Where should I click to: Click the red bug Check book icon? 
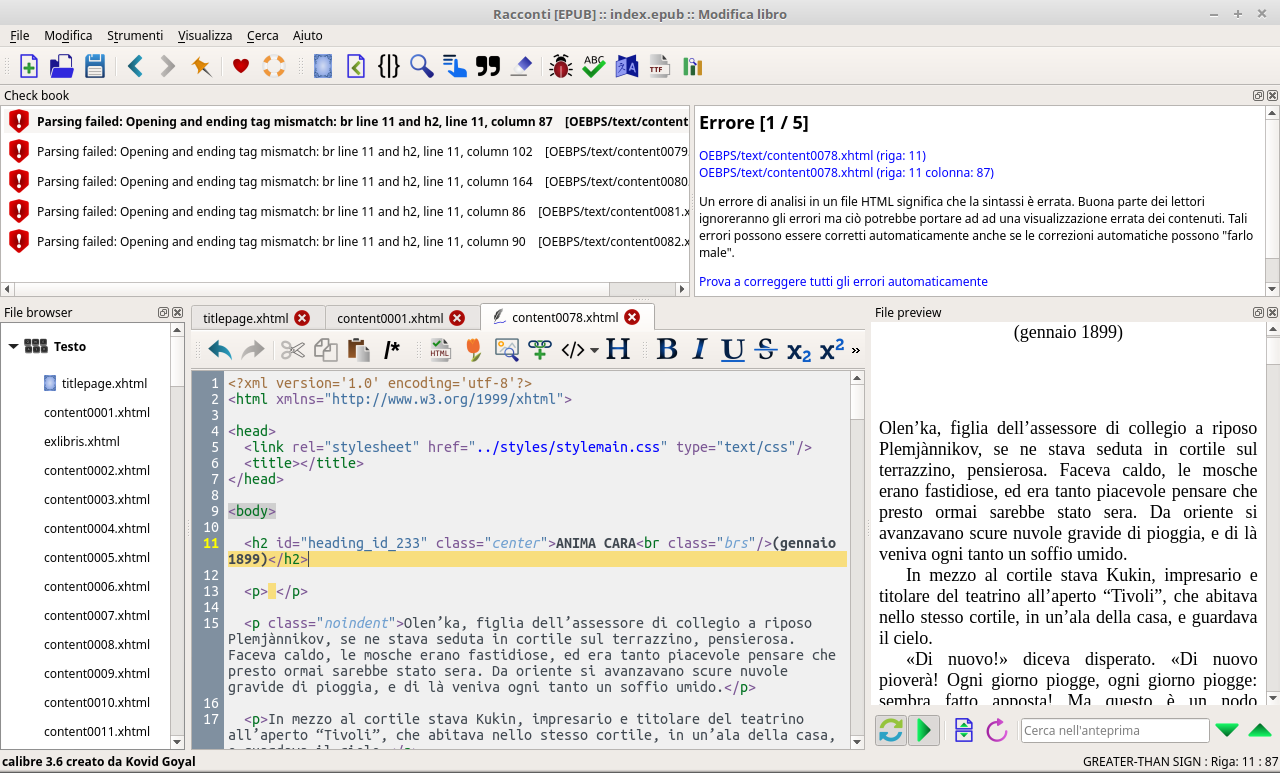pos(560,67)
